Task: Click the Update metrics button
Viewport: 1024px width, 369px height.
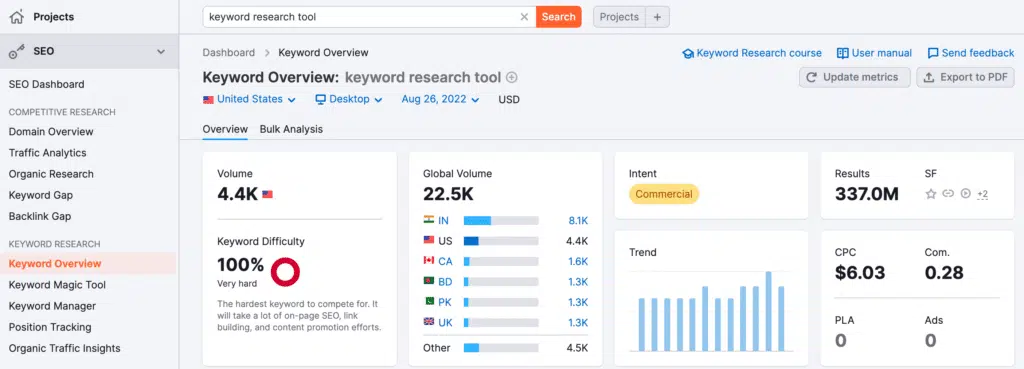Action: point(854,77)
